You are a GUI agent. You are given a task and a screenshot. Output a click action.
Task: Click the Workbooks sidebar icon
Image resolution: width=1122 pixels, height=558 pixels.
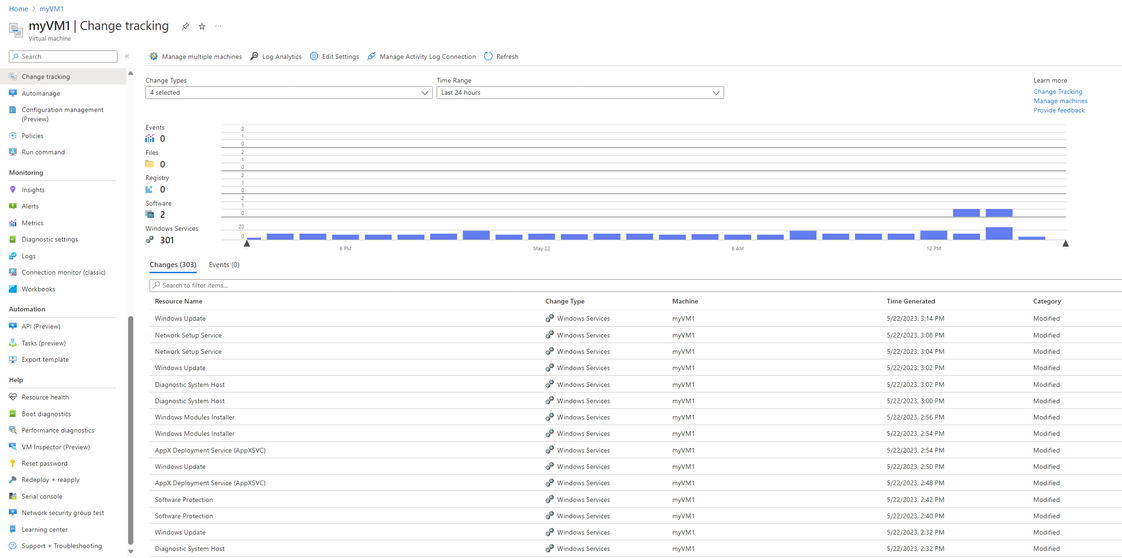[13, 289]
